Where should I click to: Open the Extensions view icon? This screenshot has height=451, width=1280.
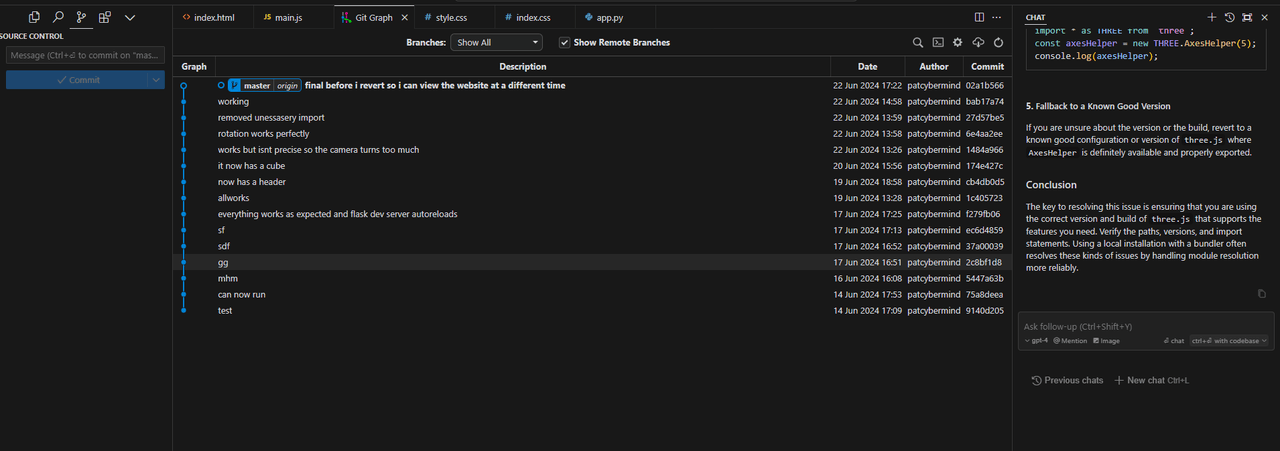(105, 17)
